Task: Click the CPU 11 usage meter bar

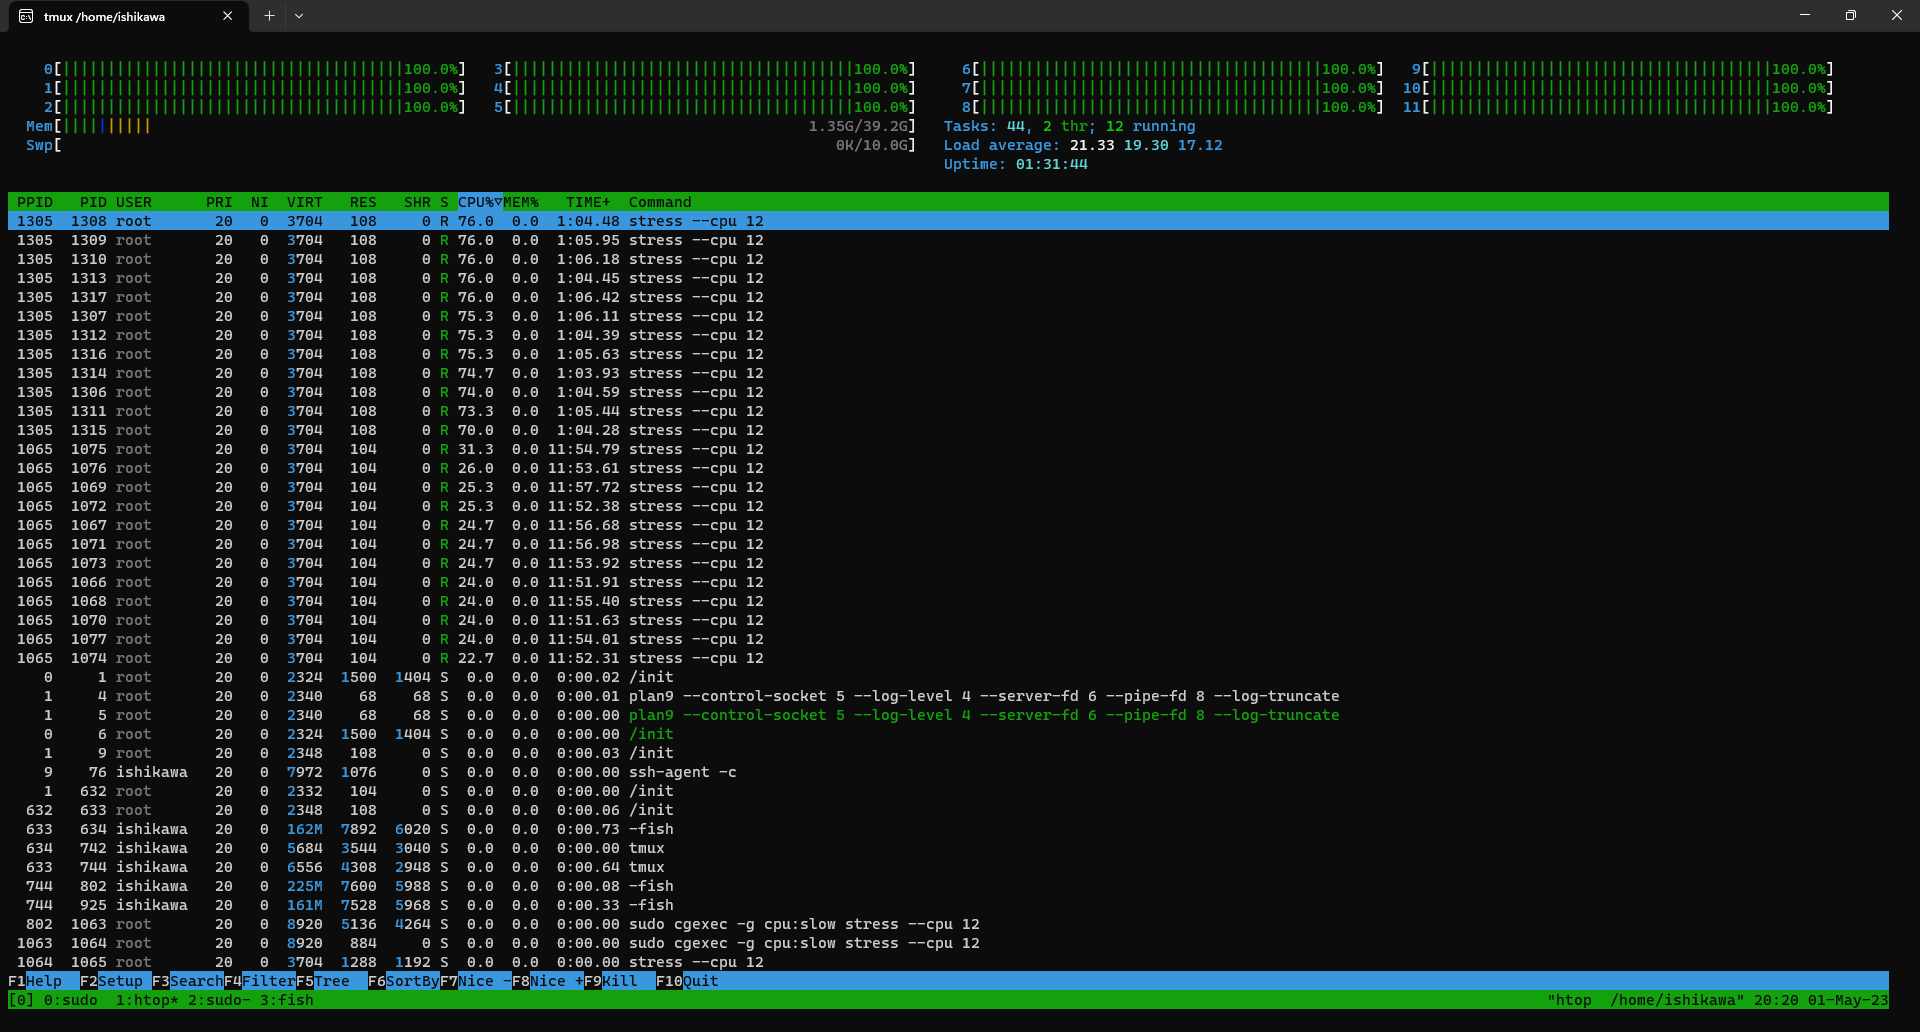Action: pyautogui.click(x=1618, y=107)
